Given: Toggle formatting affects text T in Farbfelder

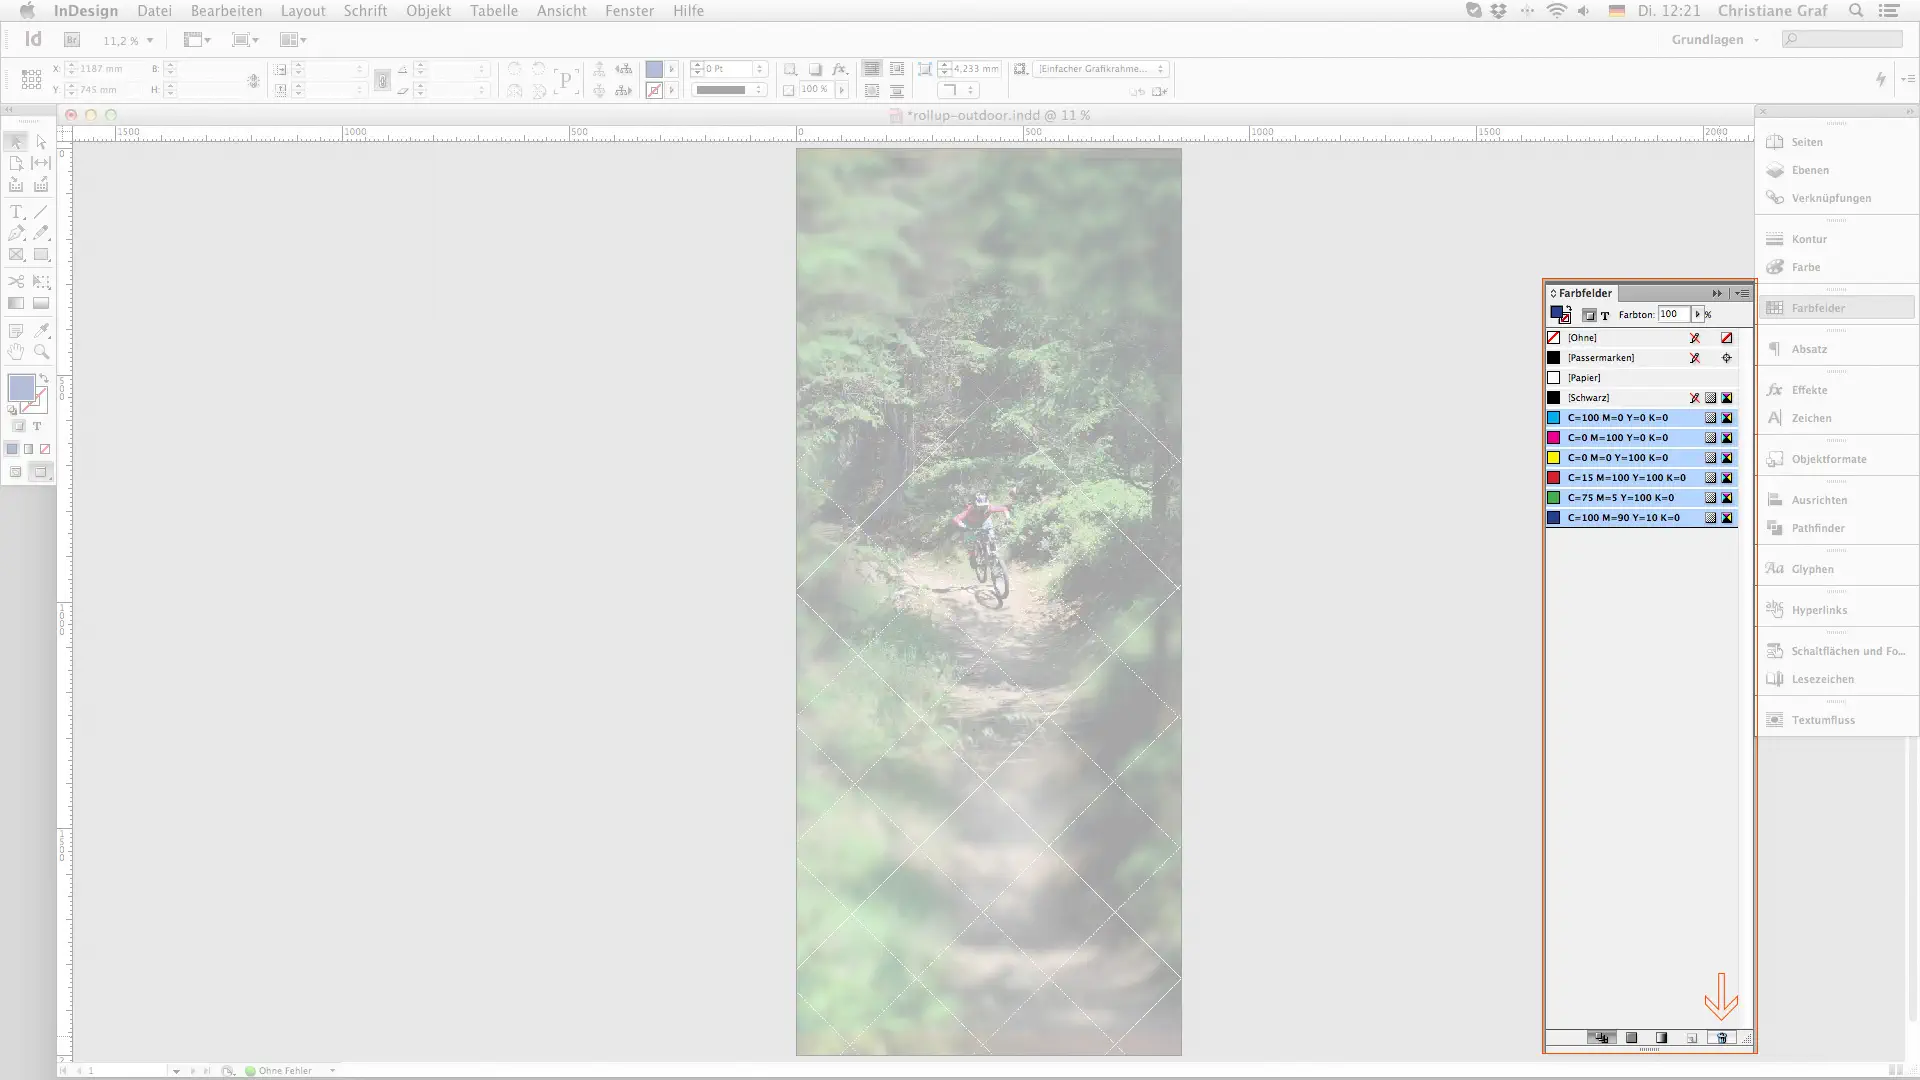Looking at the screenshot, I should pos(1605,315).
